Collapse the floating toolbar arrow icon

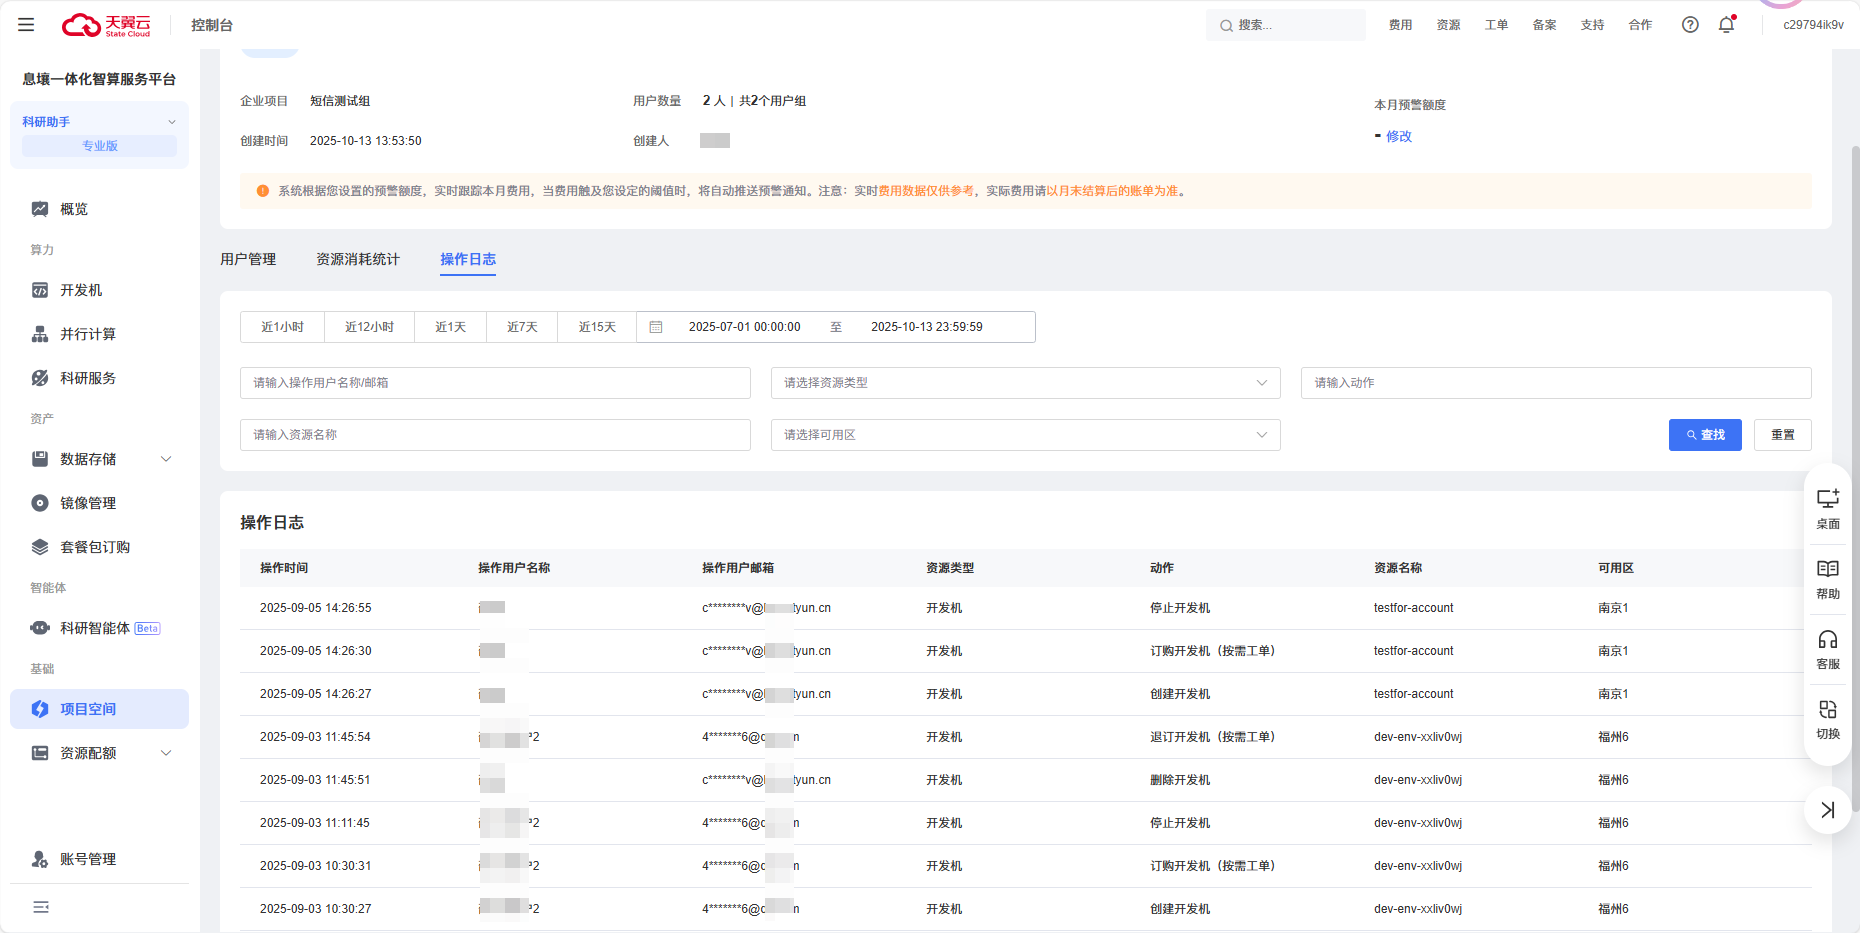pos(1827,810)
